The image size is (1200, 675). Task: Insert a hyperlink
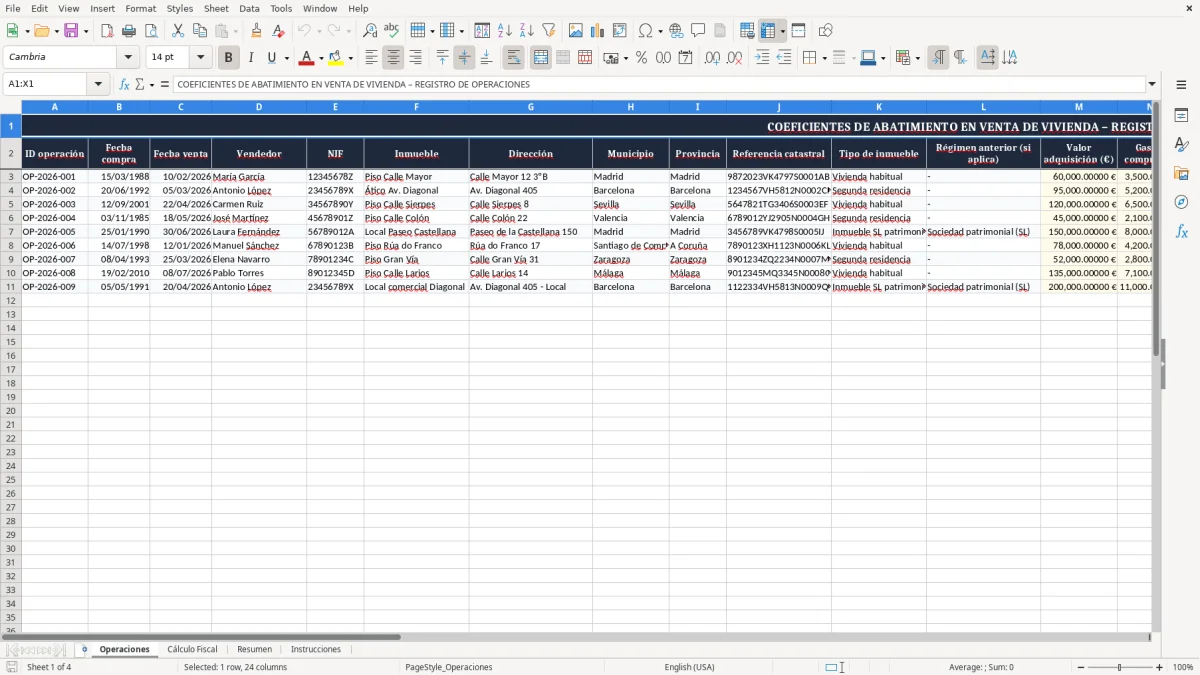(676, 31)
